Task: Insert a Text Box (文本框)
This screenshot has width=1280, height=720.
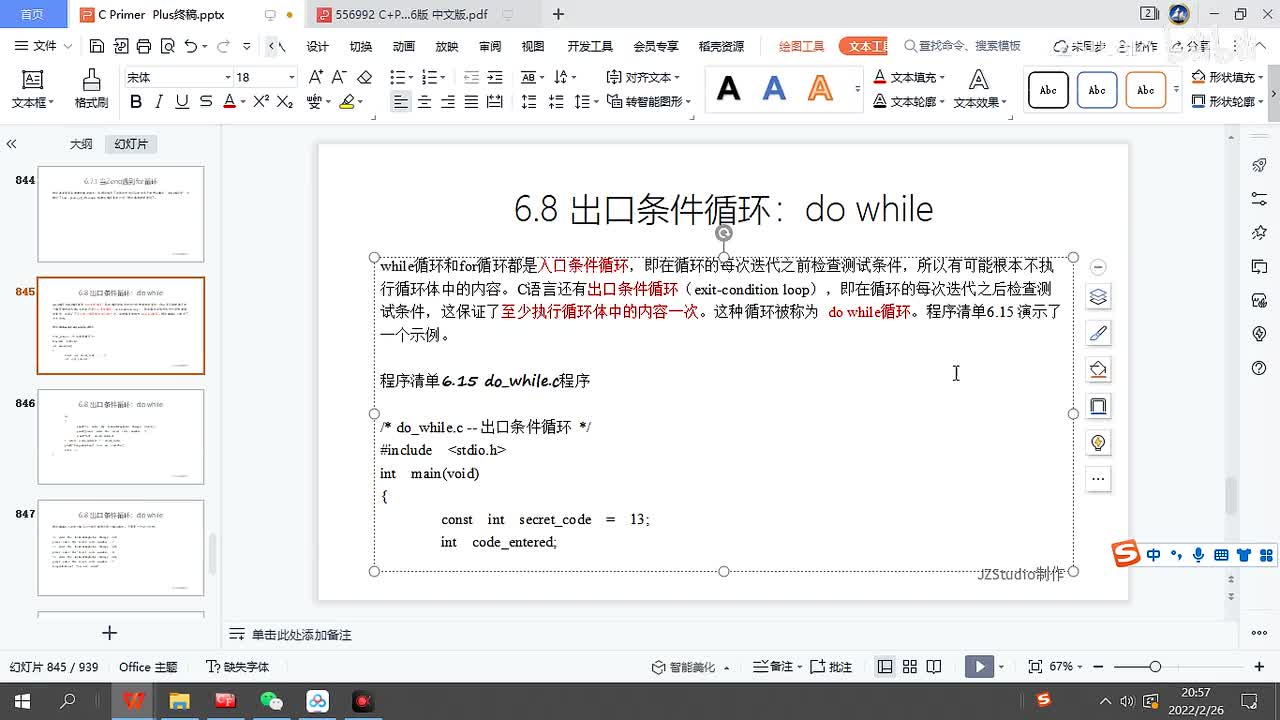Action: pyautogui.click(x=32, y=89)
